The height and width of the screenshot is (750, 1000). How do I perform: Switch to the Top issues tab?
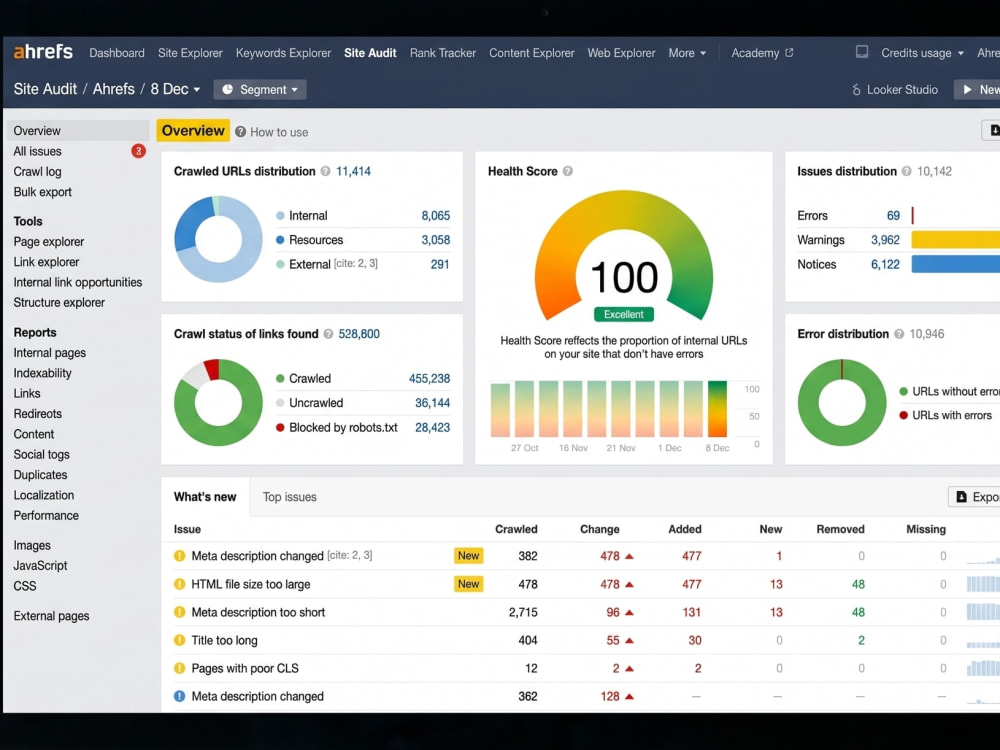(x=290, y=497)
